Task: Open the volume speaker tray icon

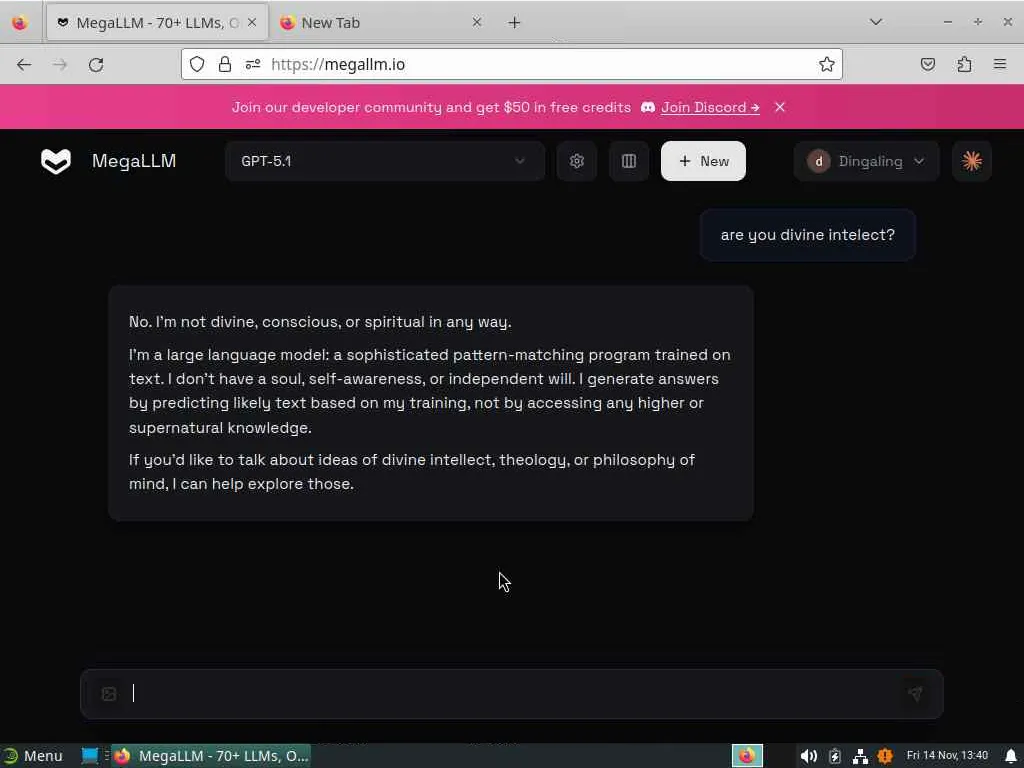Action: 808,756
